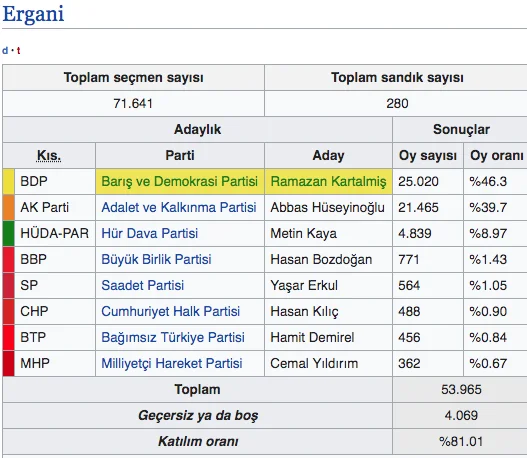Open Cumhuriyet Halk Partisi link
527x458 pixels.
point(170,311)
